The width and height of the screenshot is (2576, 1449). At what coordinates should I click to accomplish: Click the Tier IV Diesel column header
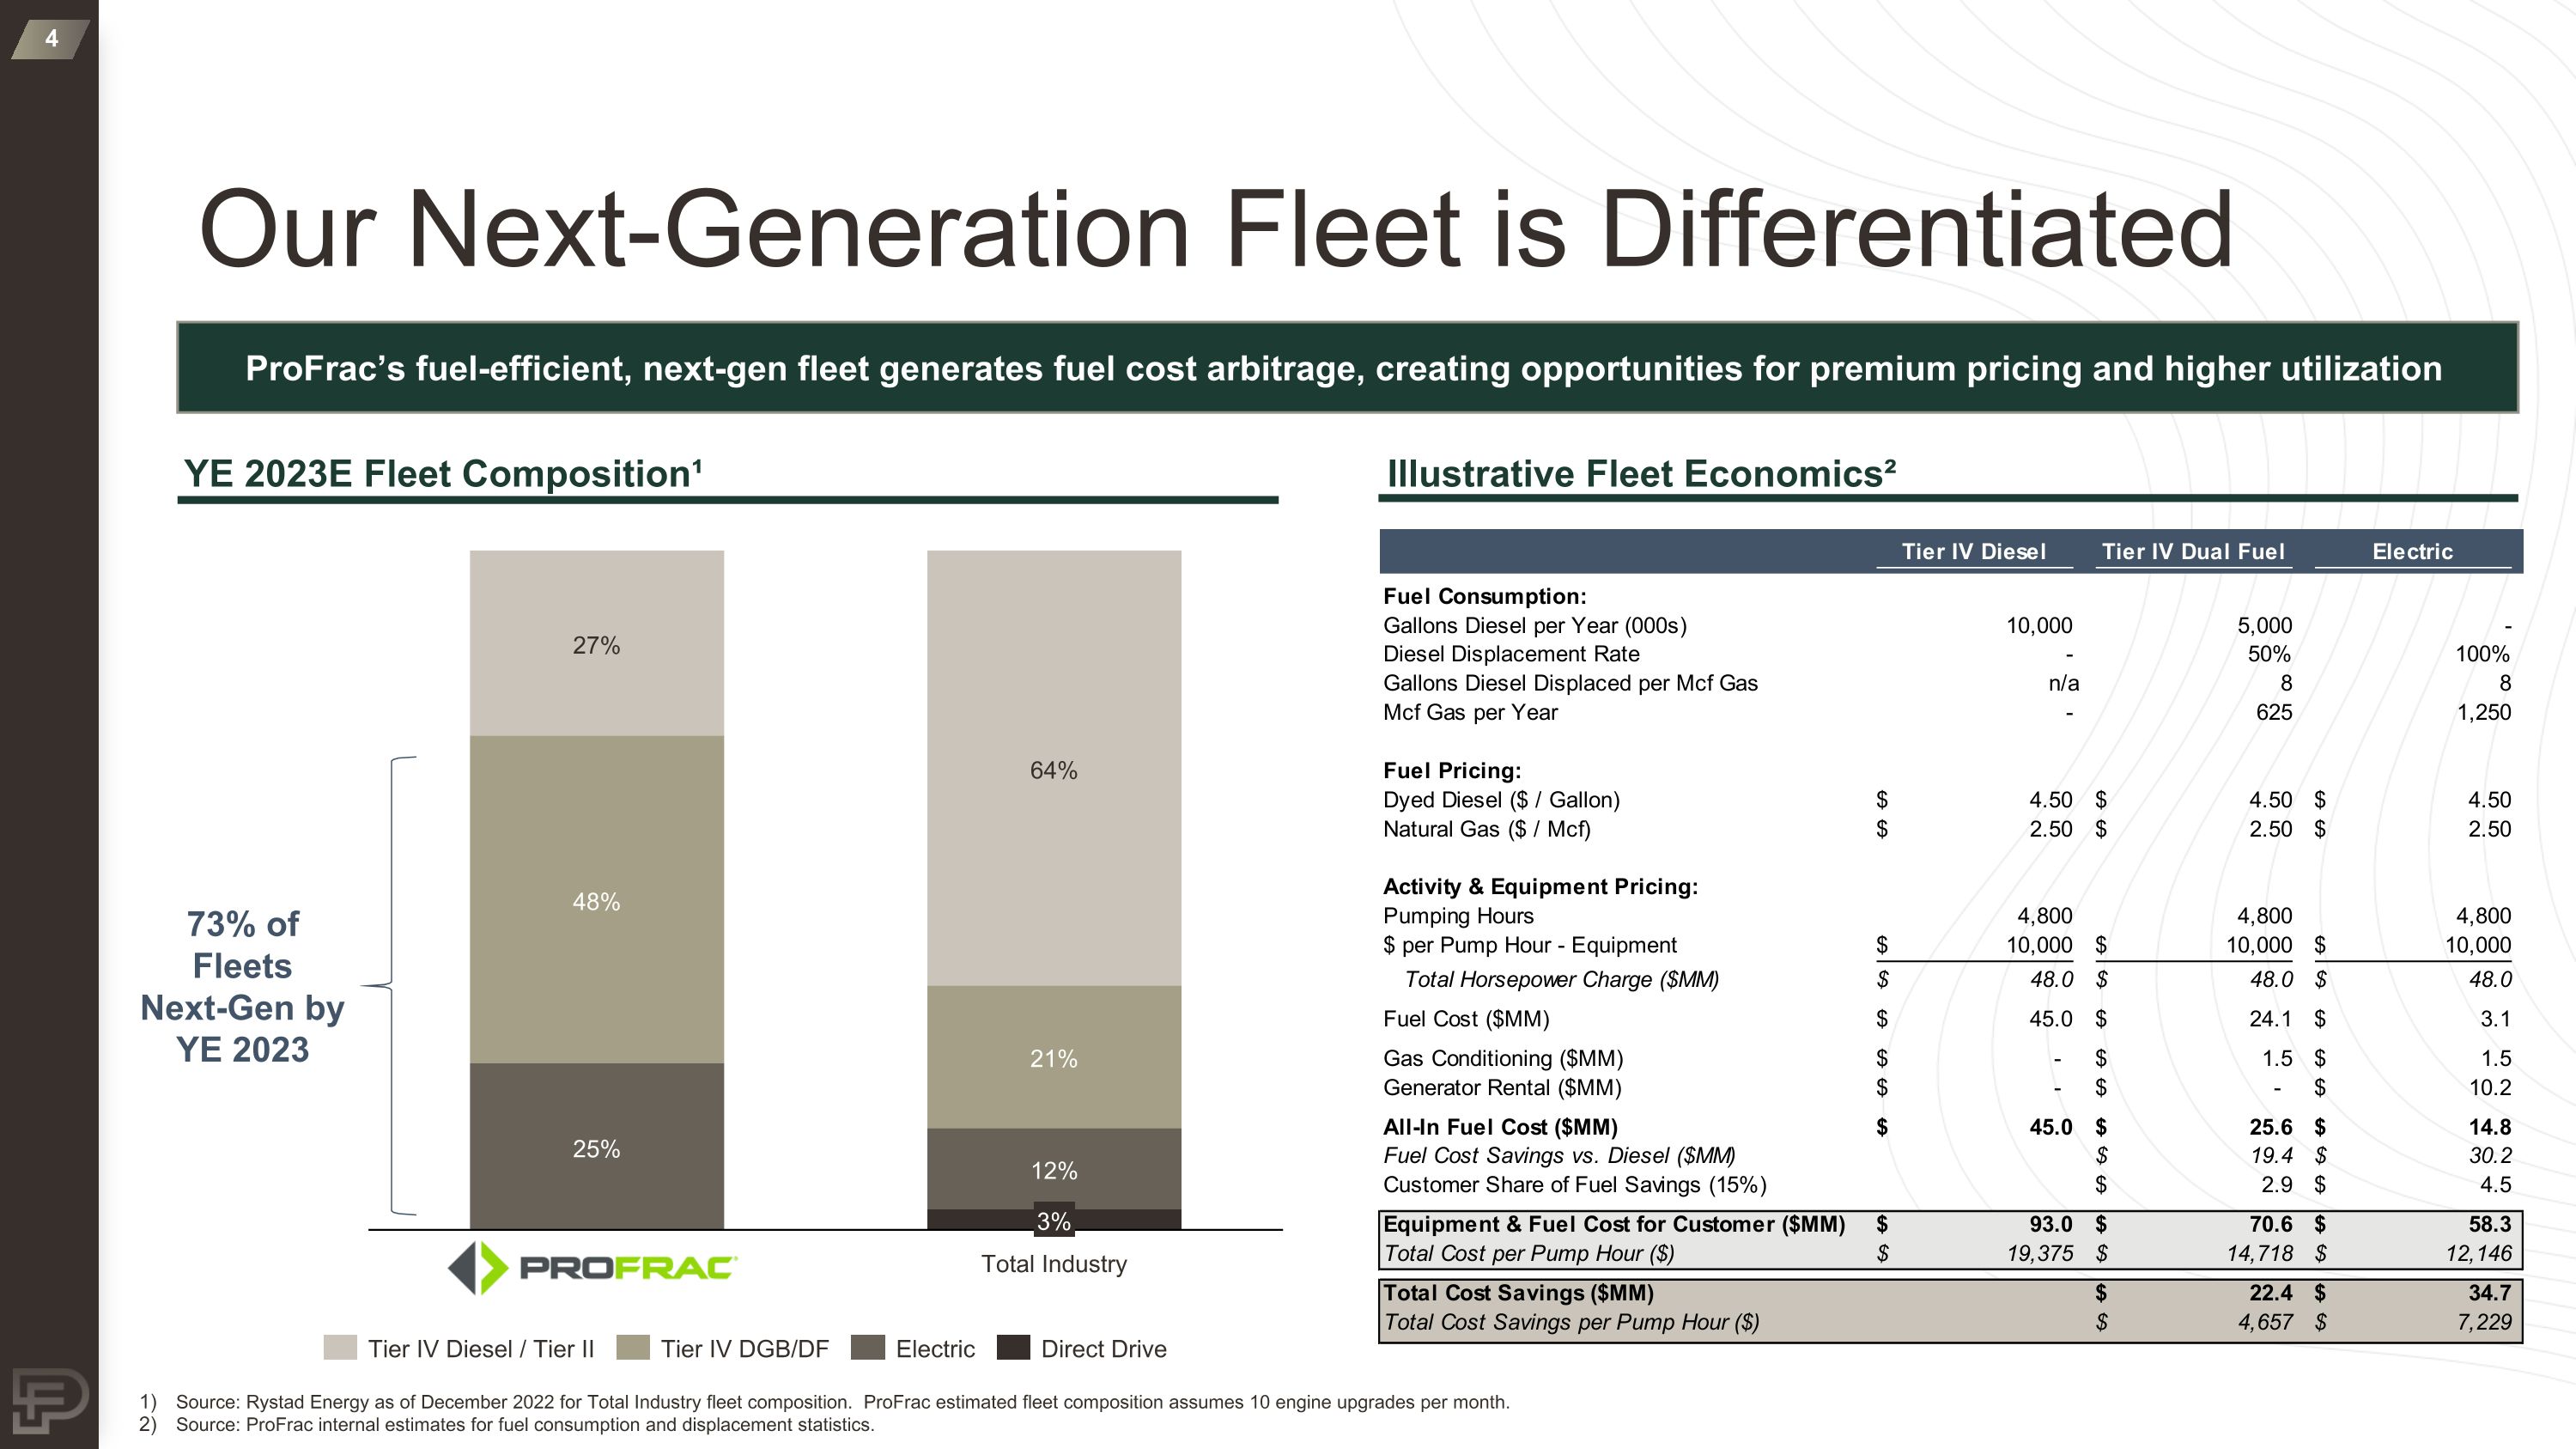pos(1973,551)
